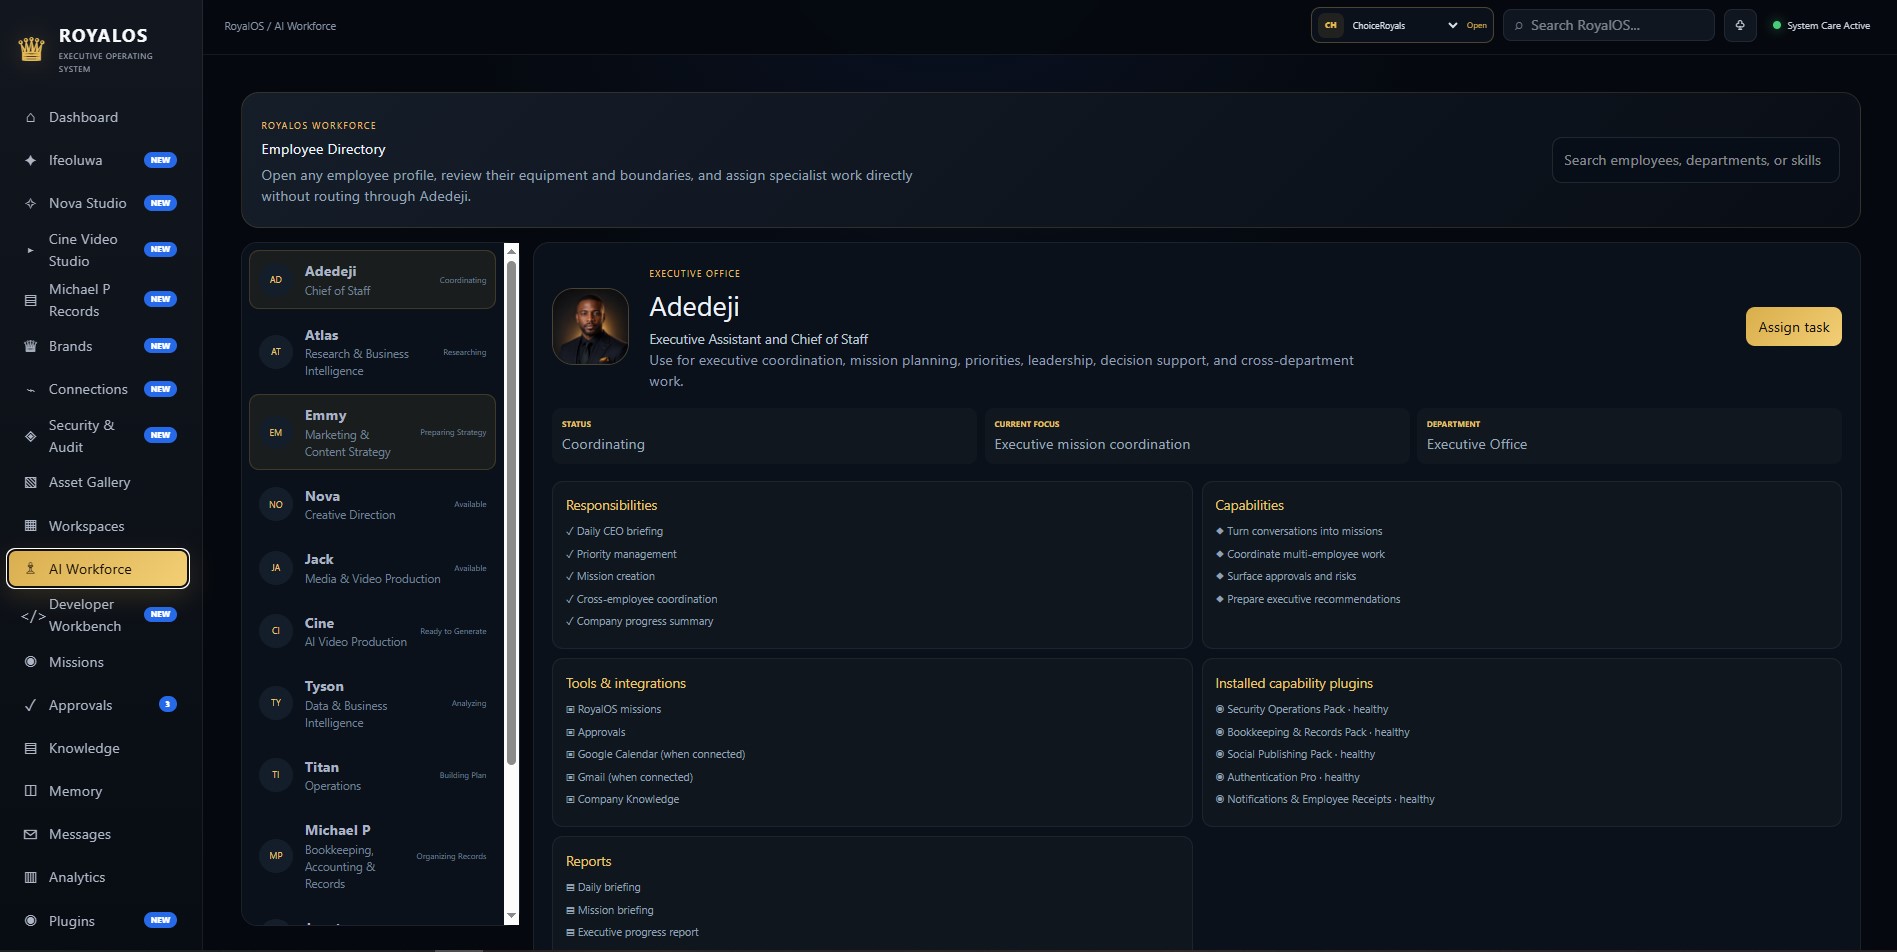
Task: Click the Ifeoluwa sparkle icon
Action: [x=30, y=160]
